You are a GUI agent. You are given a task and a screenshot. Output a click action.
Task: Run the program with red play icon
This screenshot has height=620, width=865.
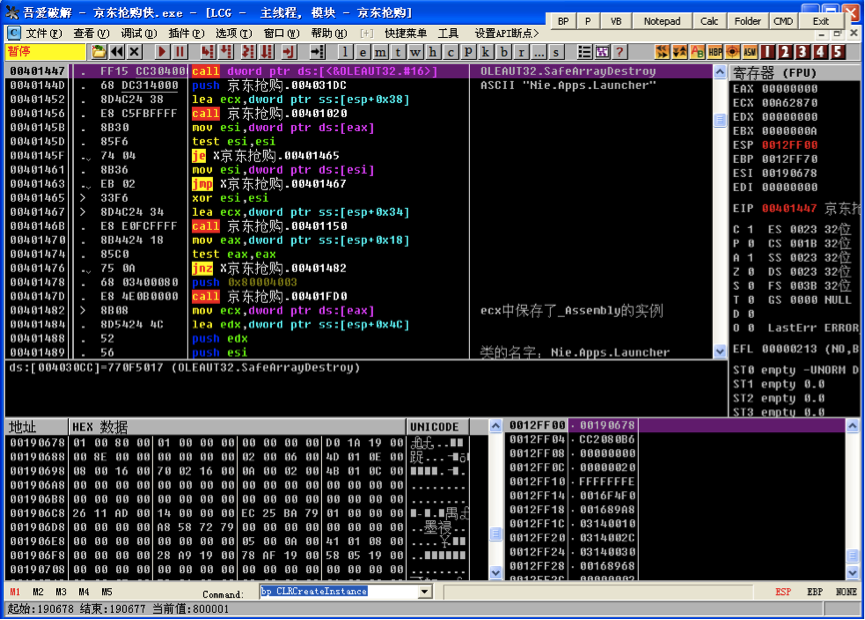click(162, 52)
